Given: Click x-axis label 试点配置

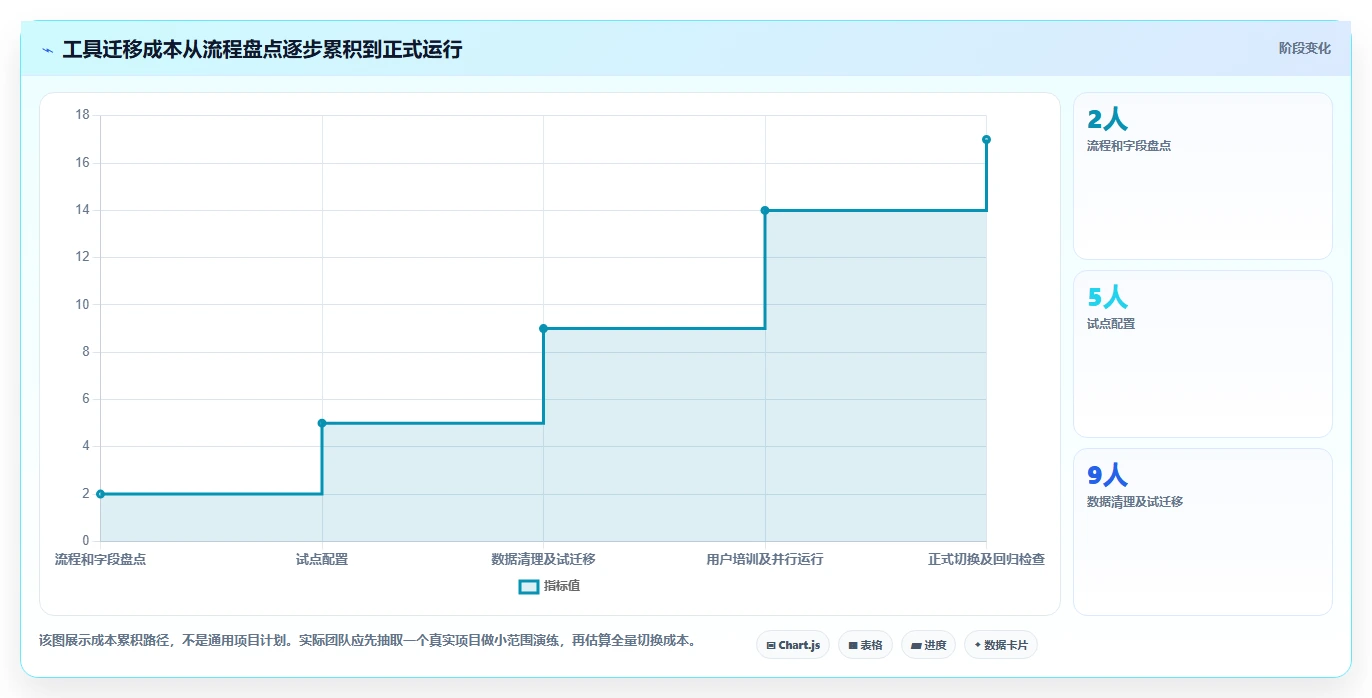Looking at the screenshot, I should point(322,559).
